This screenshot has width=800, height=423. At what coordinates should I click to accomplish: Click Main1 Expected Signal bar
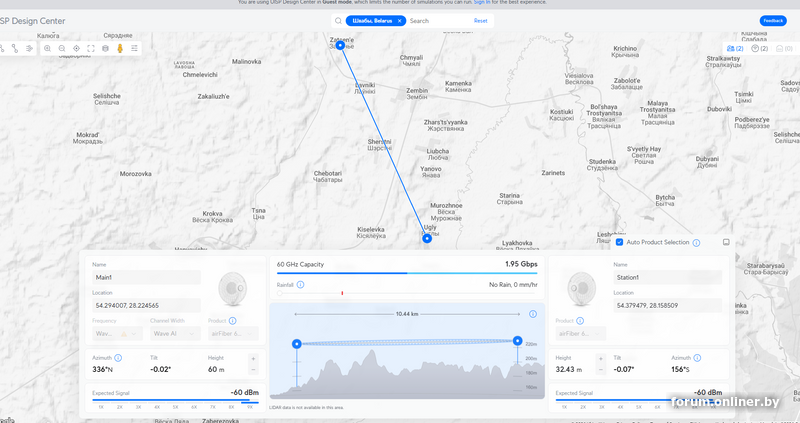[x=175, y=401]
